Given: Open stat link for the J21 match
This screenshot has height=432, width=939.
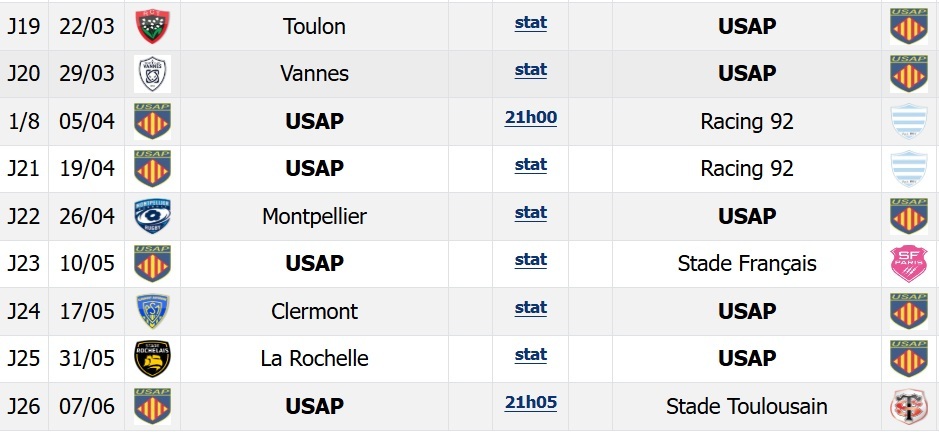Looking at the screenshot, I should click(x=530, y=165).
